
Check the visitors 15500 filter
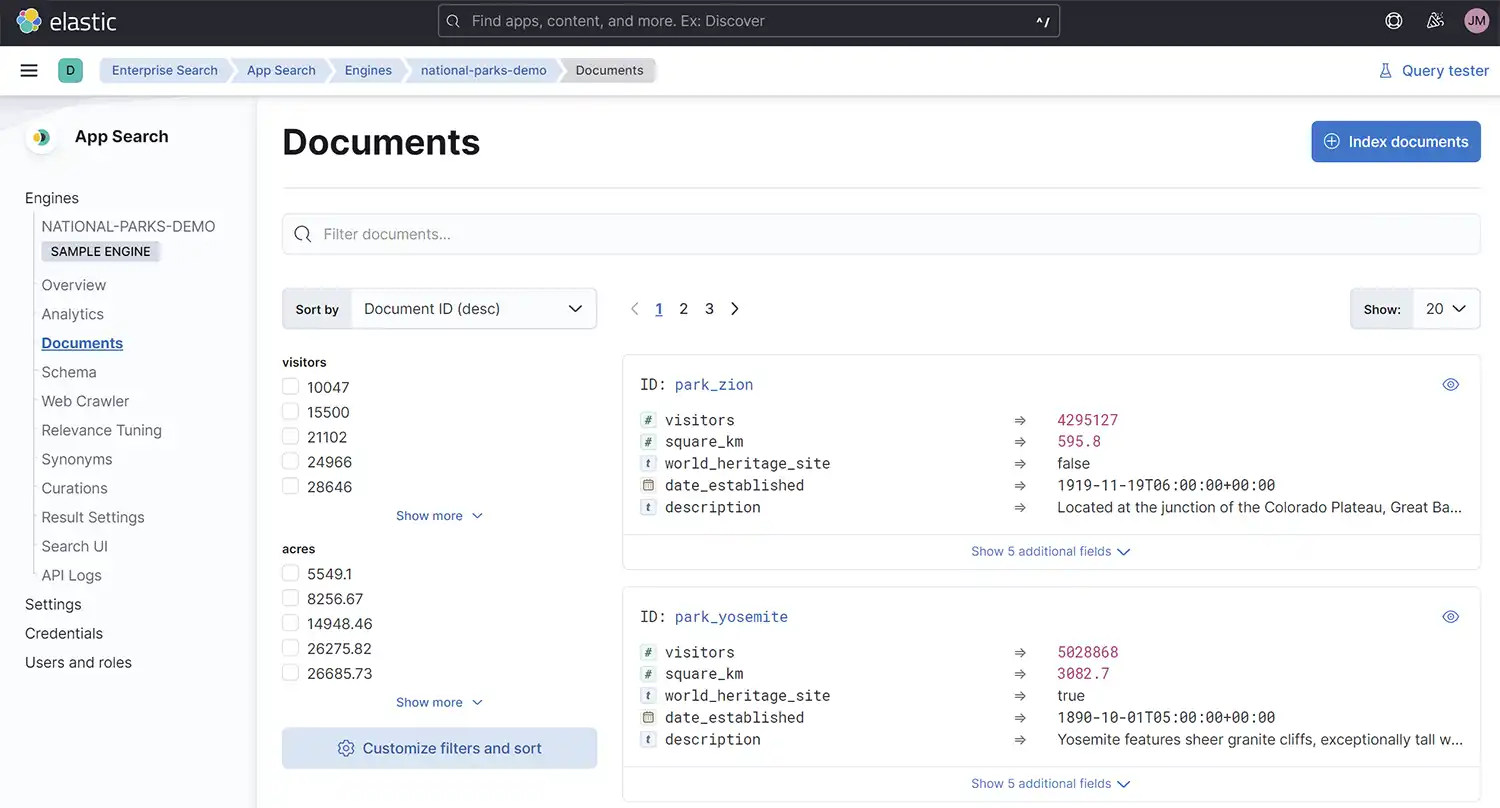click(290, 412)
